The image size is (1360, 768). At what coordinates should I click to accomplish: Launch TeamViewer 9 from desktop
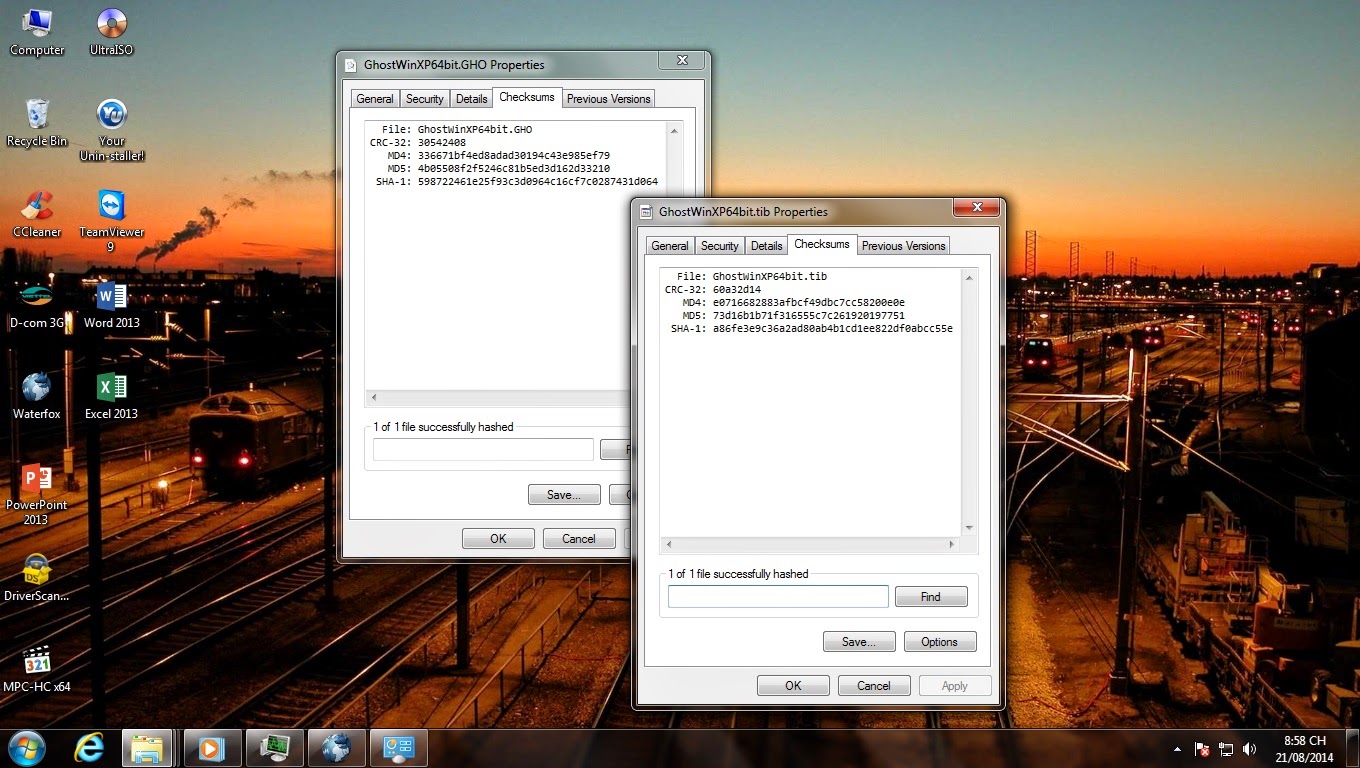point(111,207)
